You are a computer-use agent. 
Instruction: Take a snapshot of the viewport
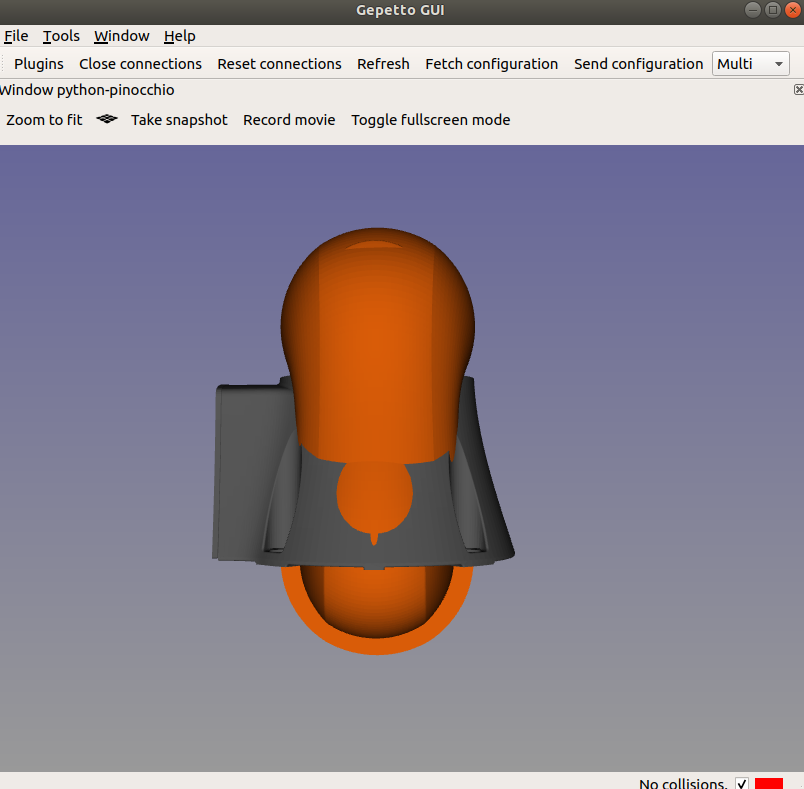point(179,119)
